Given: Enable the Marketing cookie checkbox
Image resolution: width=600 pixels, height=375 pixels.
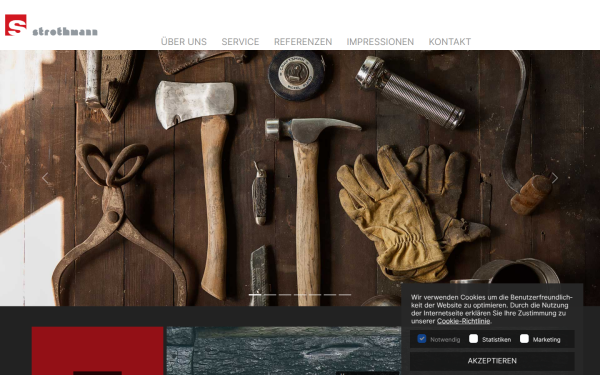Looking at the screenshot, I should point(524,339).
